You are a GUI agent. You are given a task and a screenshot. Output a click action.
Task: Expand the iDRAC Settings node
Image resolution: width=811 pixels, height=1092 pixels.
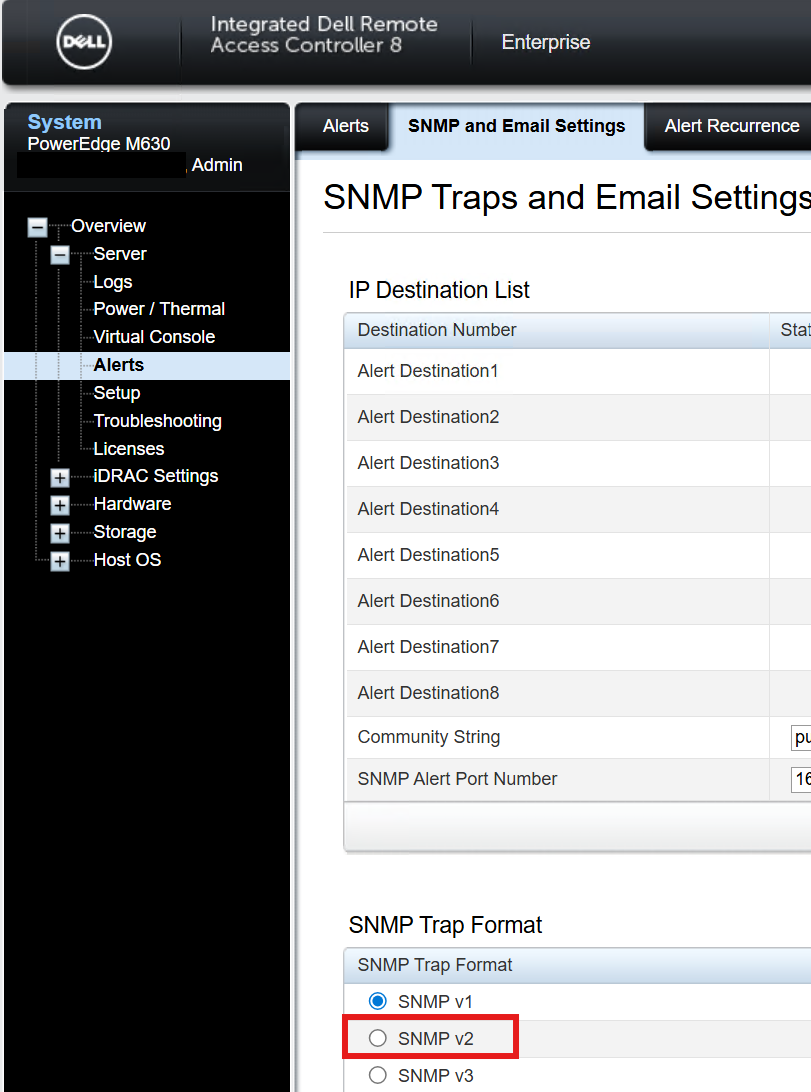pyautogui.click(x=60, y=477)
